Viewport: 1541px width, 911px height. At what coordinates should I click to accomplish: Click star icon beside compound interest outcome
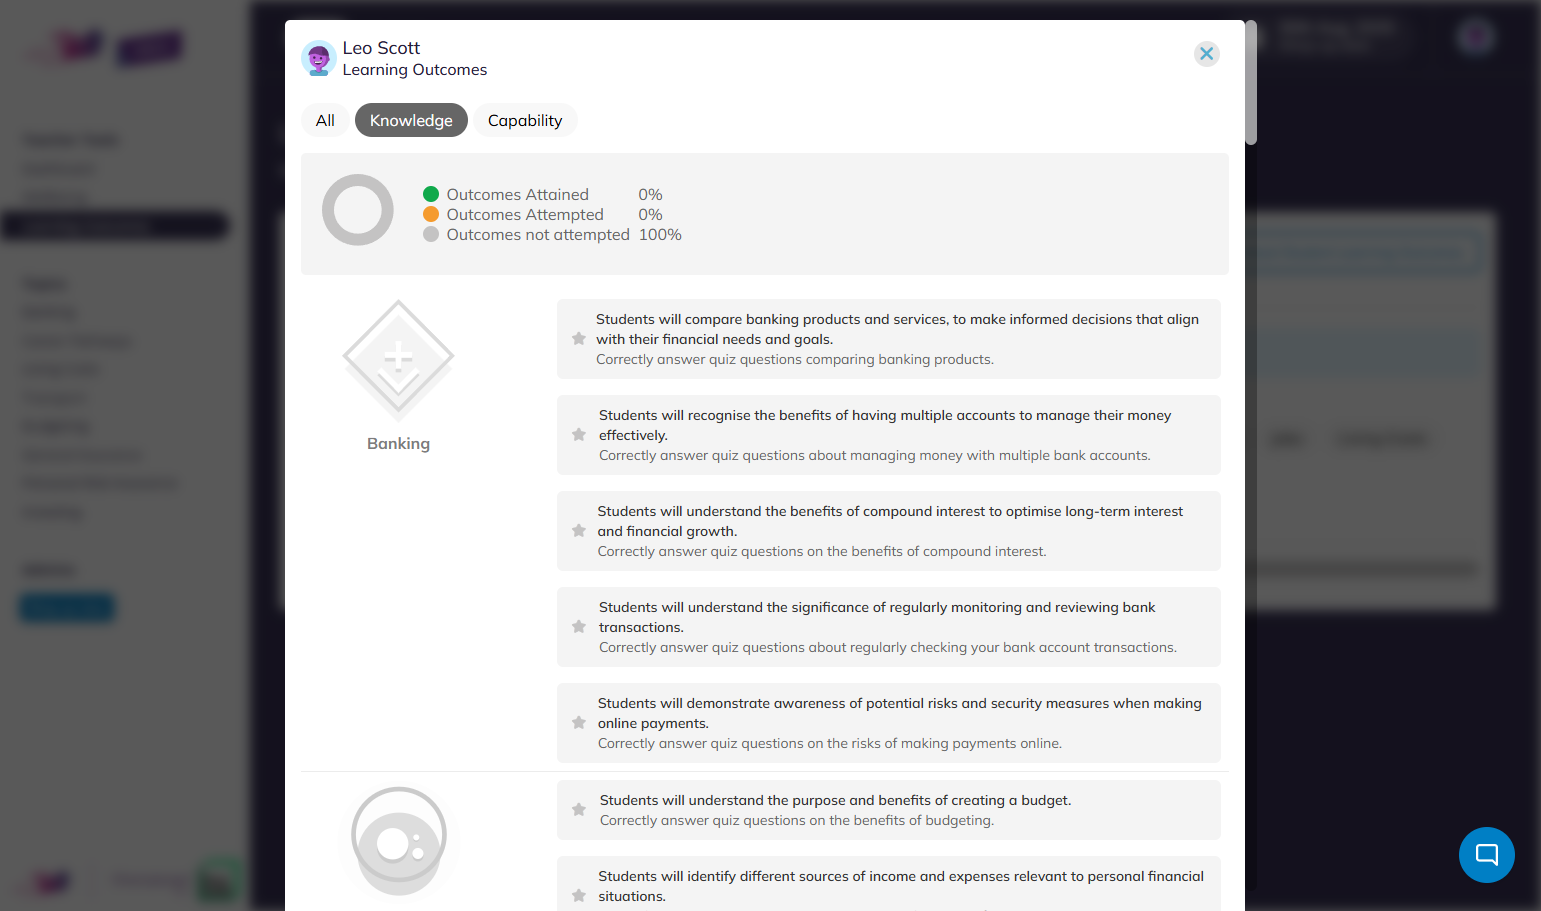click(x=578, y=531)
